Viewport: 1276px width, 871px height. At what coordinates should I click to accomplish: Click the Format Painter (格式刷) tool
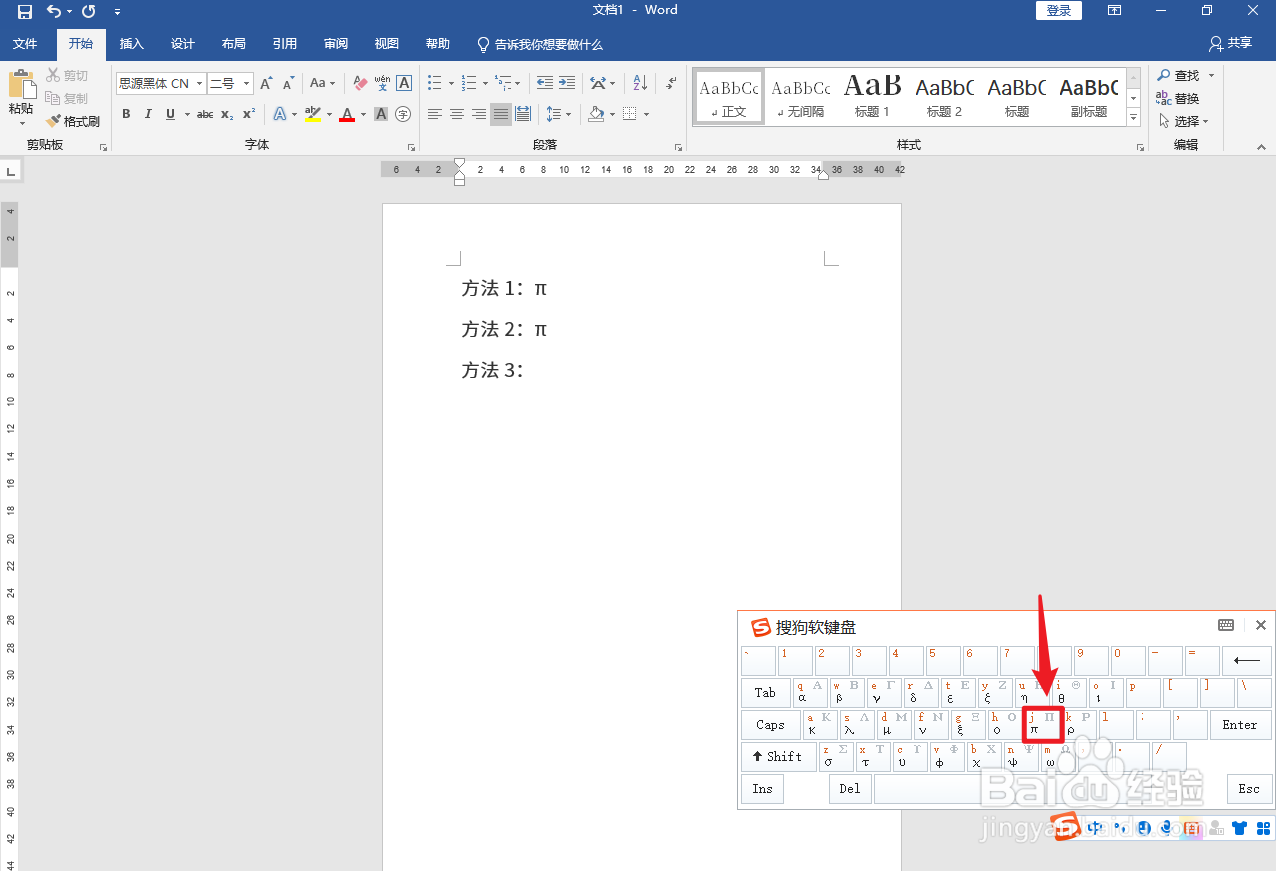pos(73,121)
